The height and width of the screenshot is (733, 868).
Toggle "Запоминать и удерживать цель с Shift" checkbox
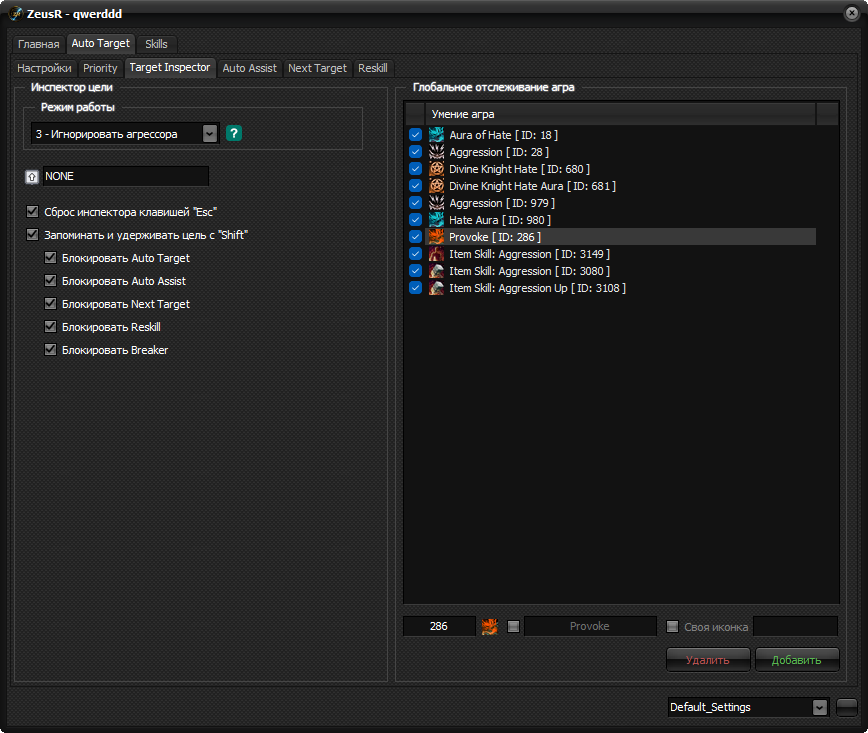tap(33, 235)
